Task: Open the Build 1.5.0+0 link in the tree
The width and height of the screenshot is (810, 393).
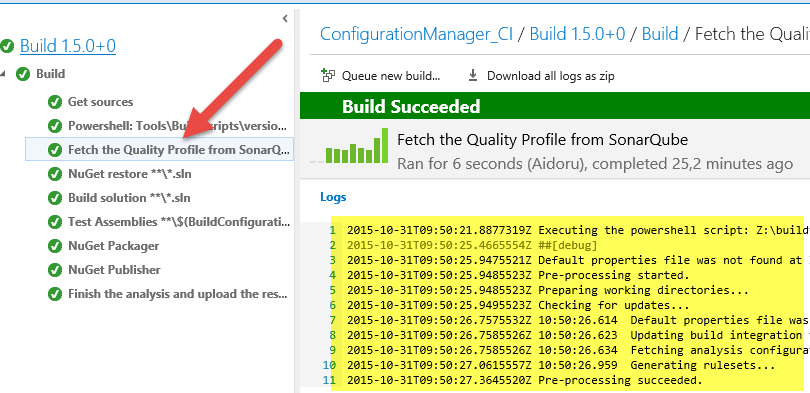Action: [x=68, y=46]
